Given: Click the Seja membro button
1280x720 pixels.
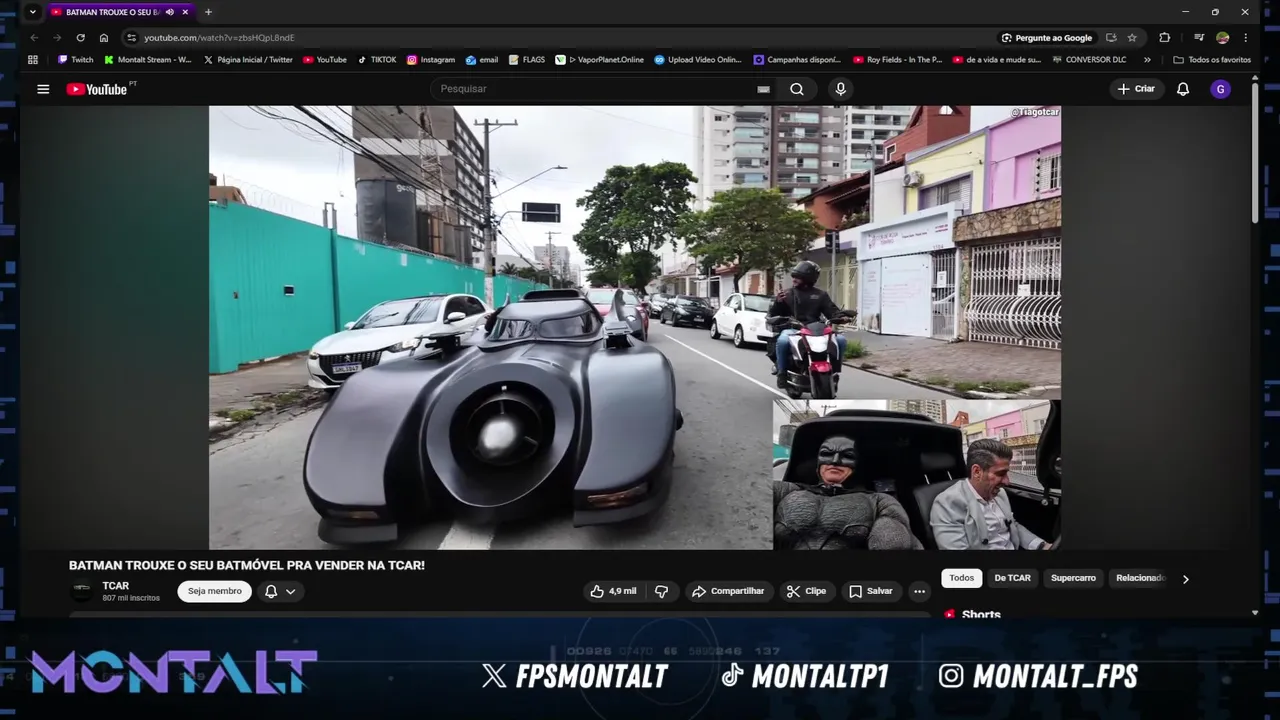Looking at the screenshot, I should 215,591.
